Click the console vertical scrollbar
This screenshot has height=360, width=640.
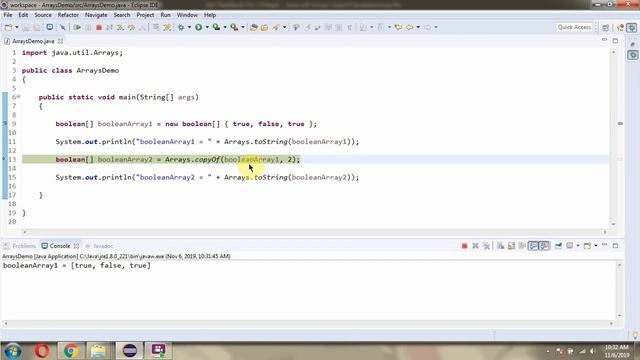tap(619, 290)
